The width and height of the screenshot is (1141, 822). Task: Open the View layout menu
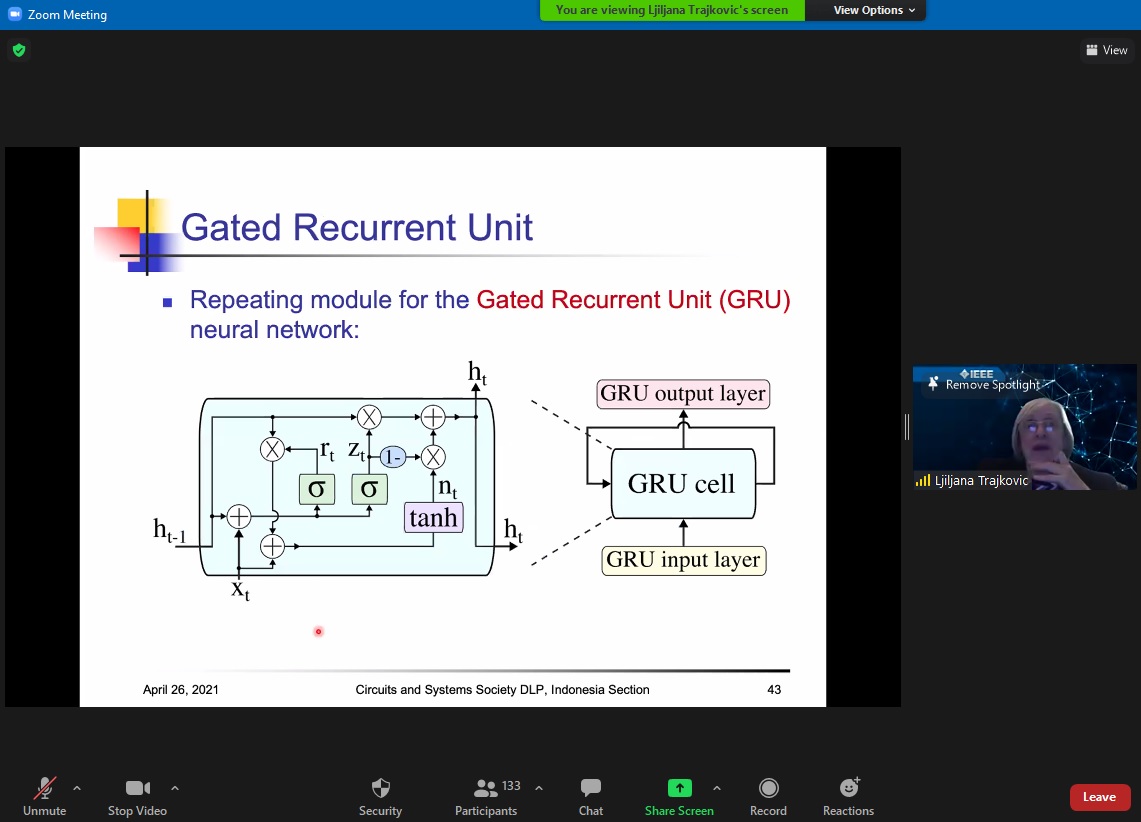tap(1107, 50)
